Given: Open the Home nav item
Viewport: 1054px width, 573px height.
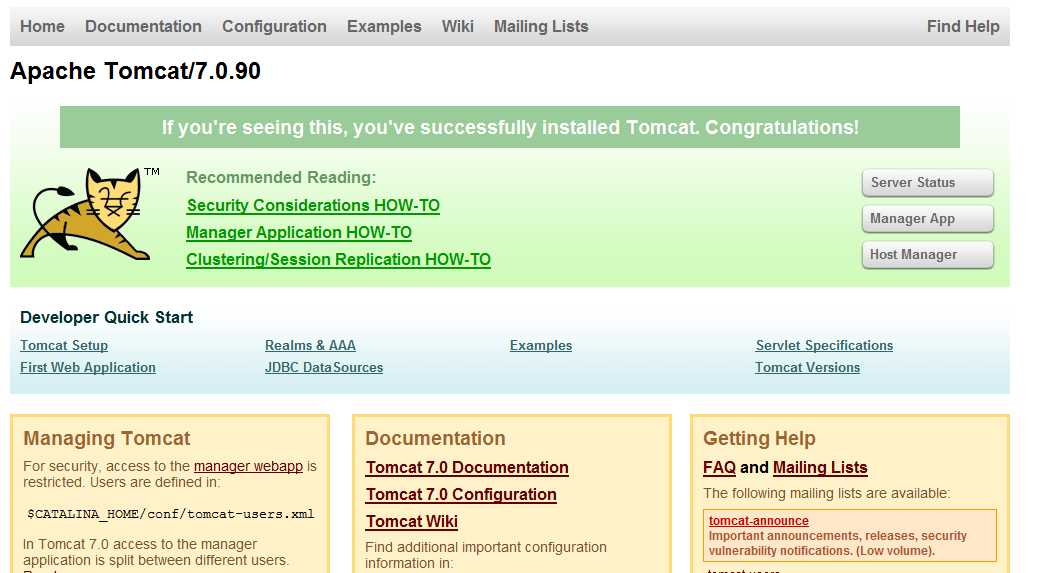Looking at the screenshot, I should coord(42,26).
